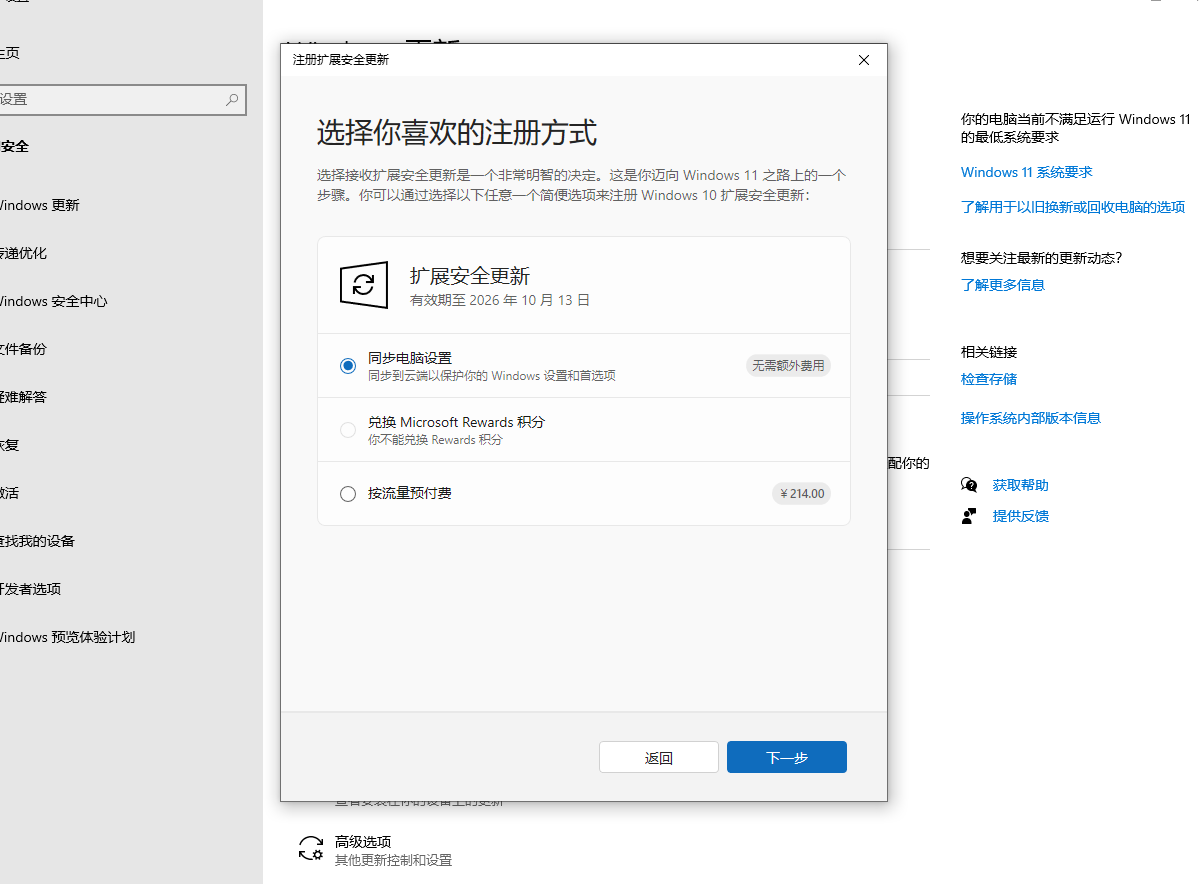1200x884 pixels.
Task: Click the 想要关注最新的更新动态? text
Action: point(1041,258)
